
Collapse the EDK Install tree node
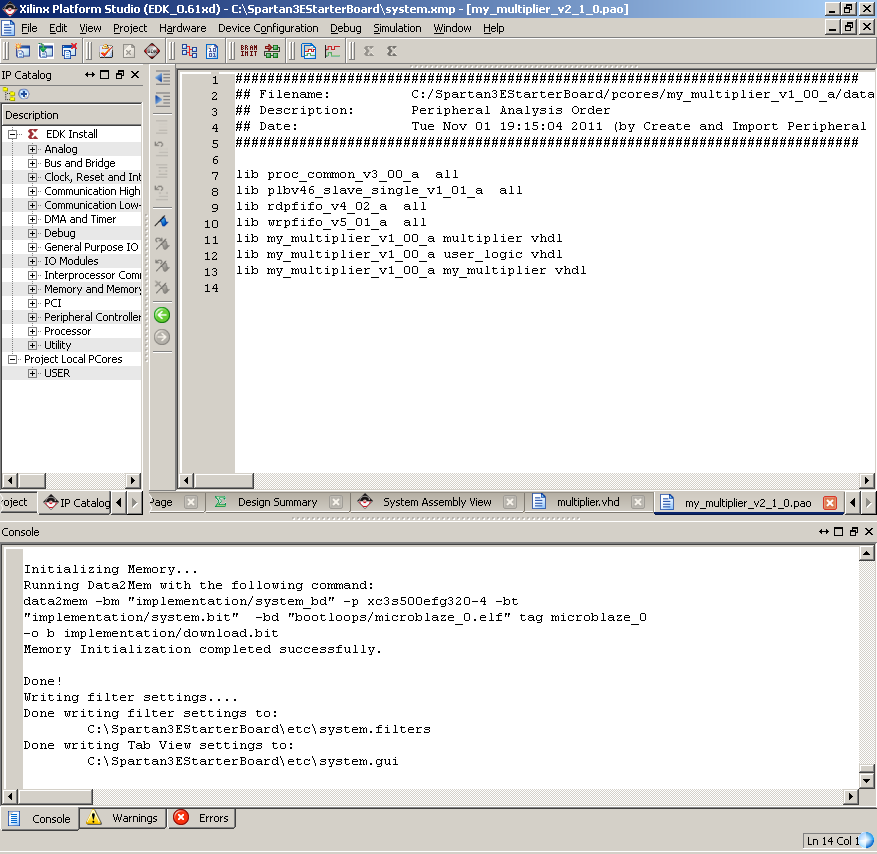point(12,134)
